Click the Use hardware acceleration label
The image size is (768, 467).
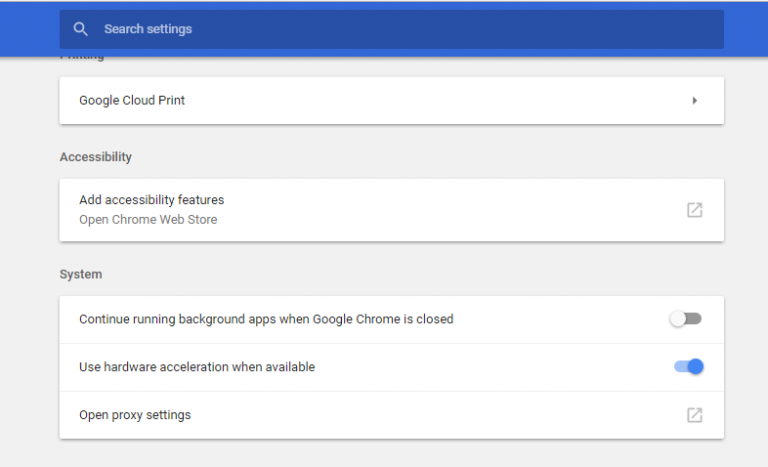(197, 367)
